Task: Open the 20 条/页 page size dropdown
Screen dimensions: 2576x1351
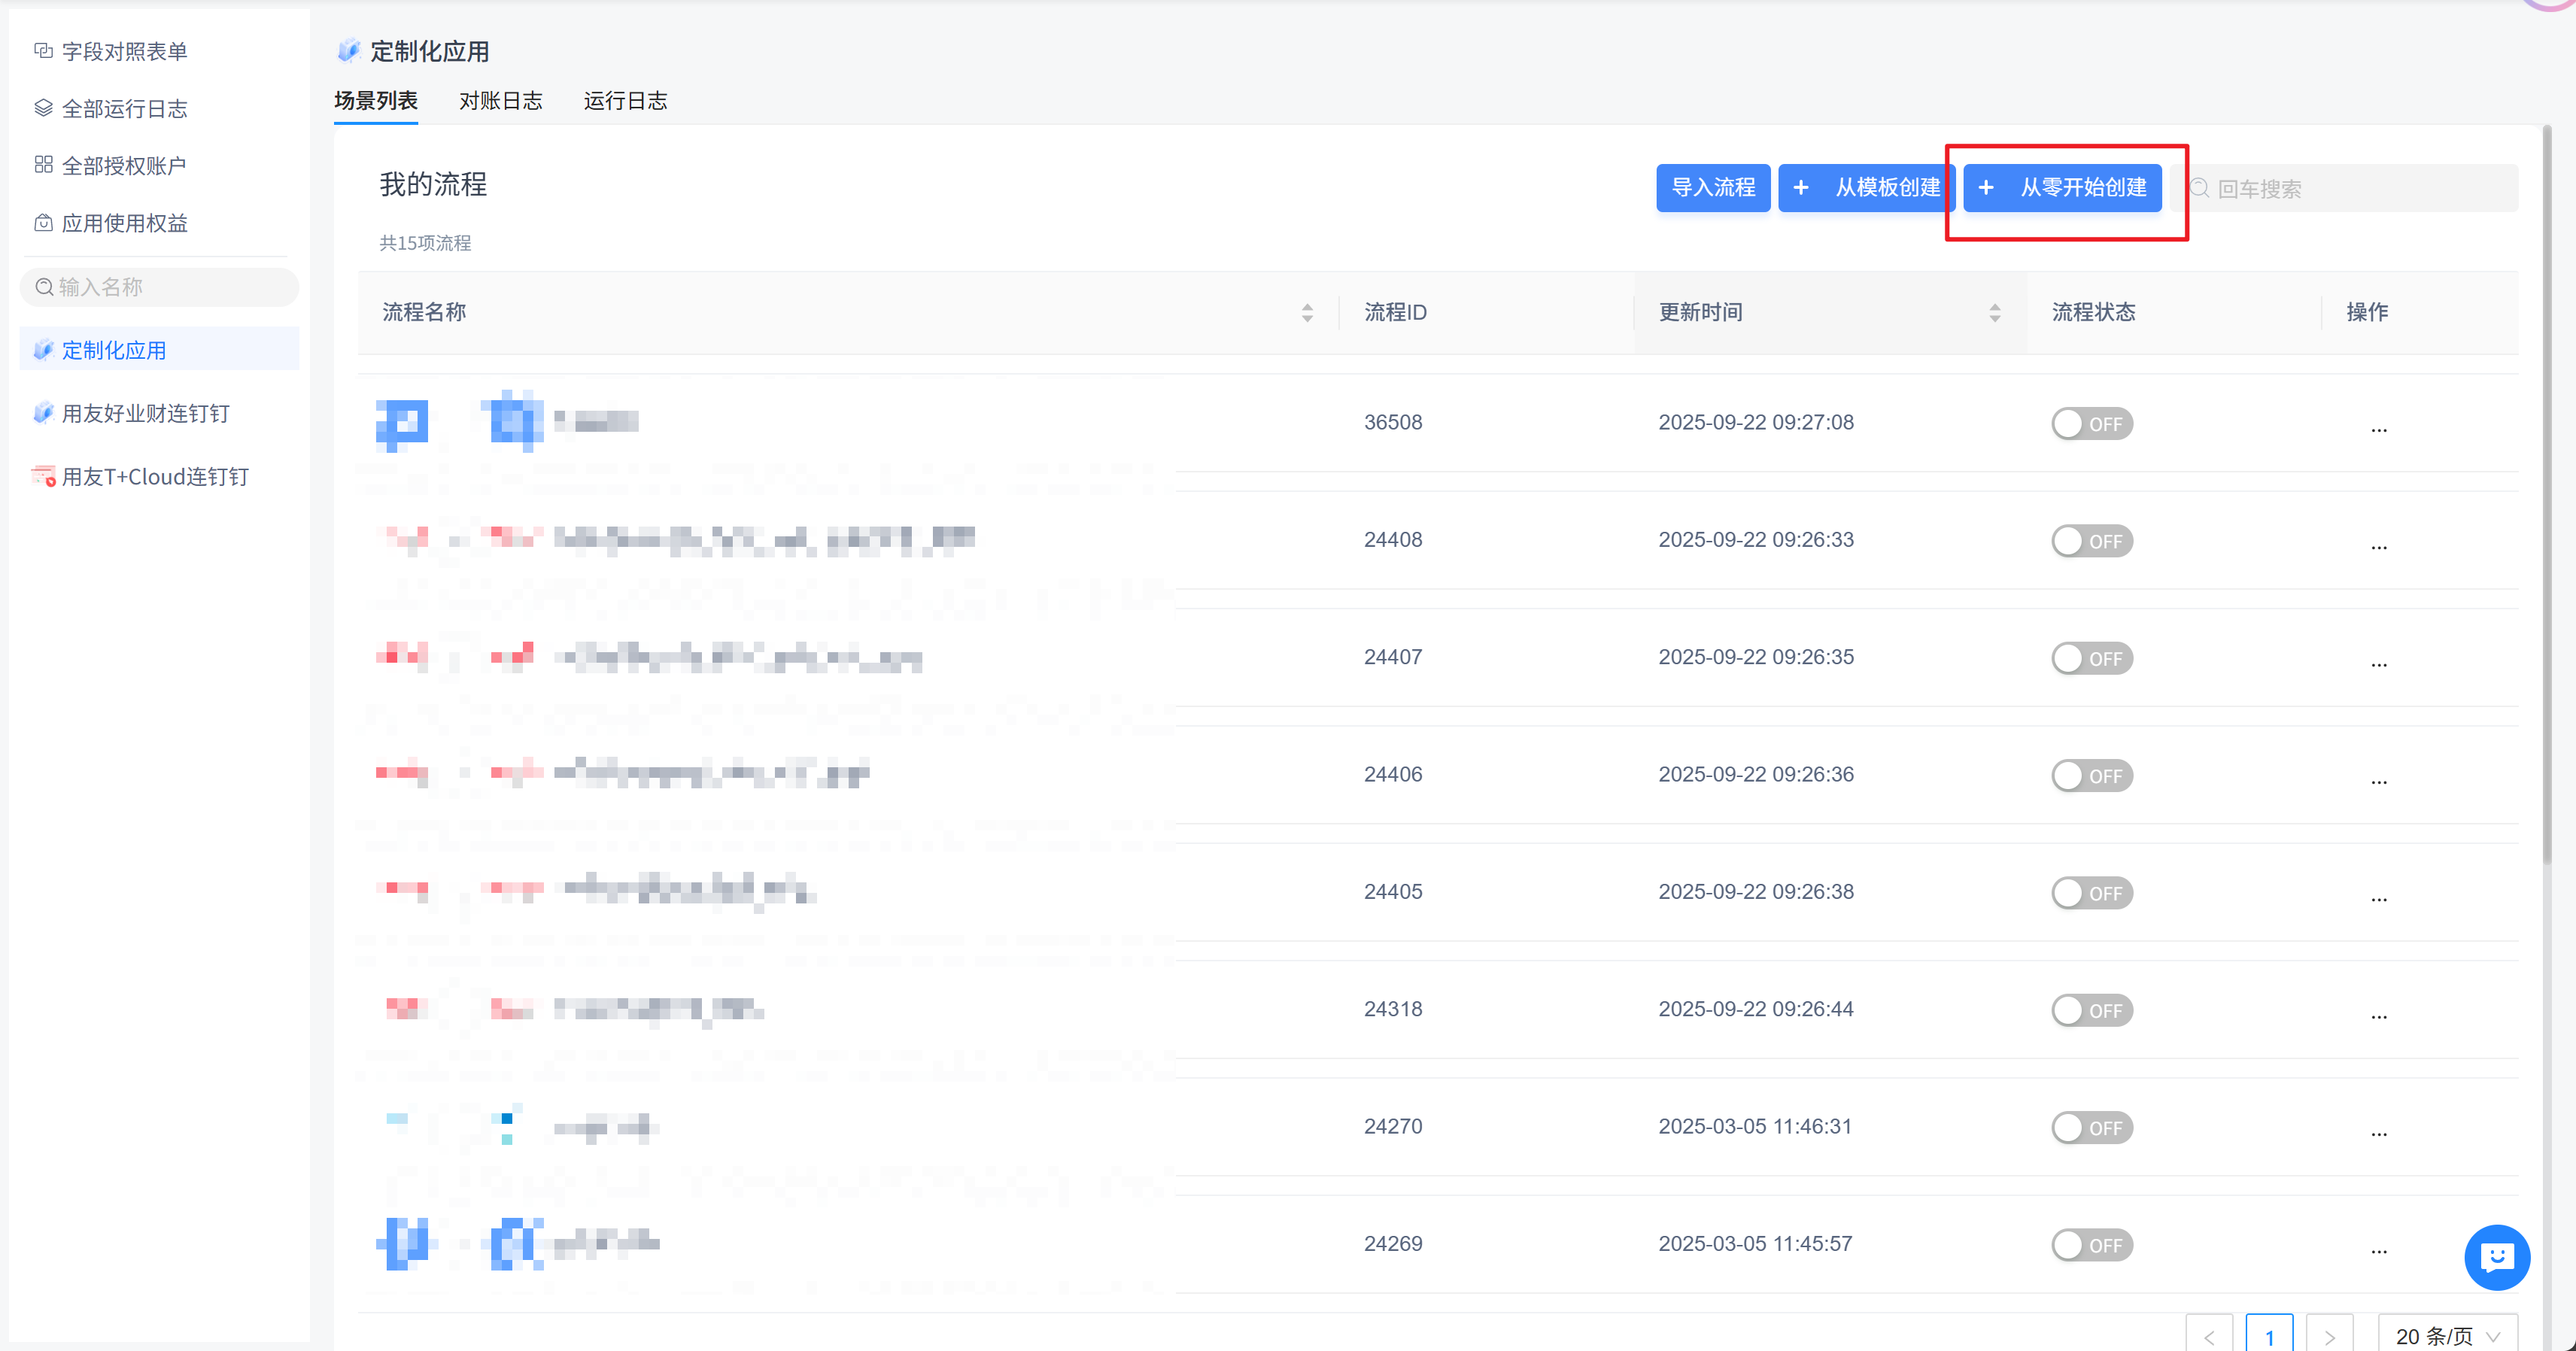Action: [2446, 1336]
